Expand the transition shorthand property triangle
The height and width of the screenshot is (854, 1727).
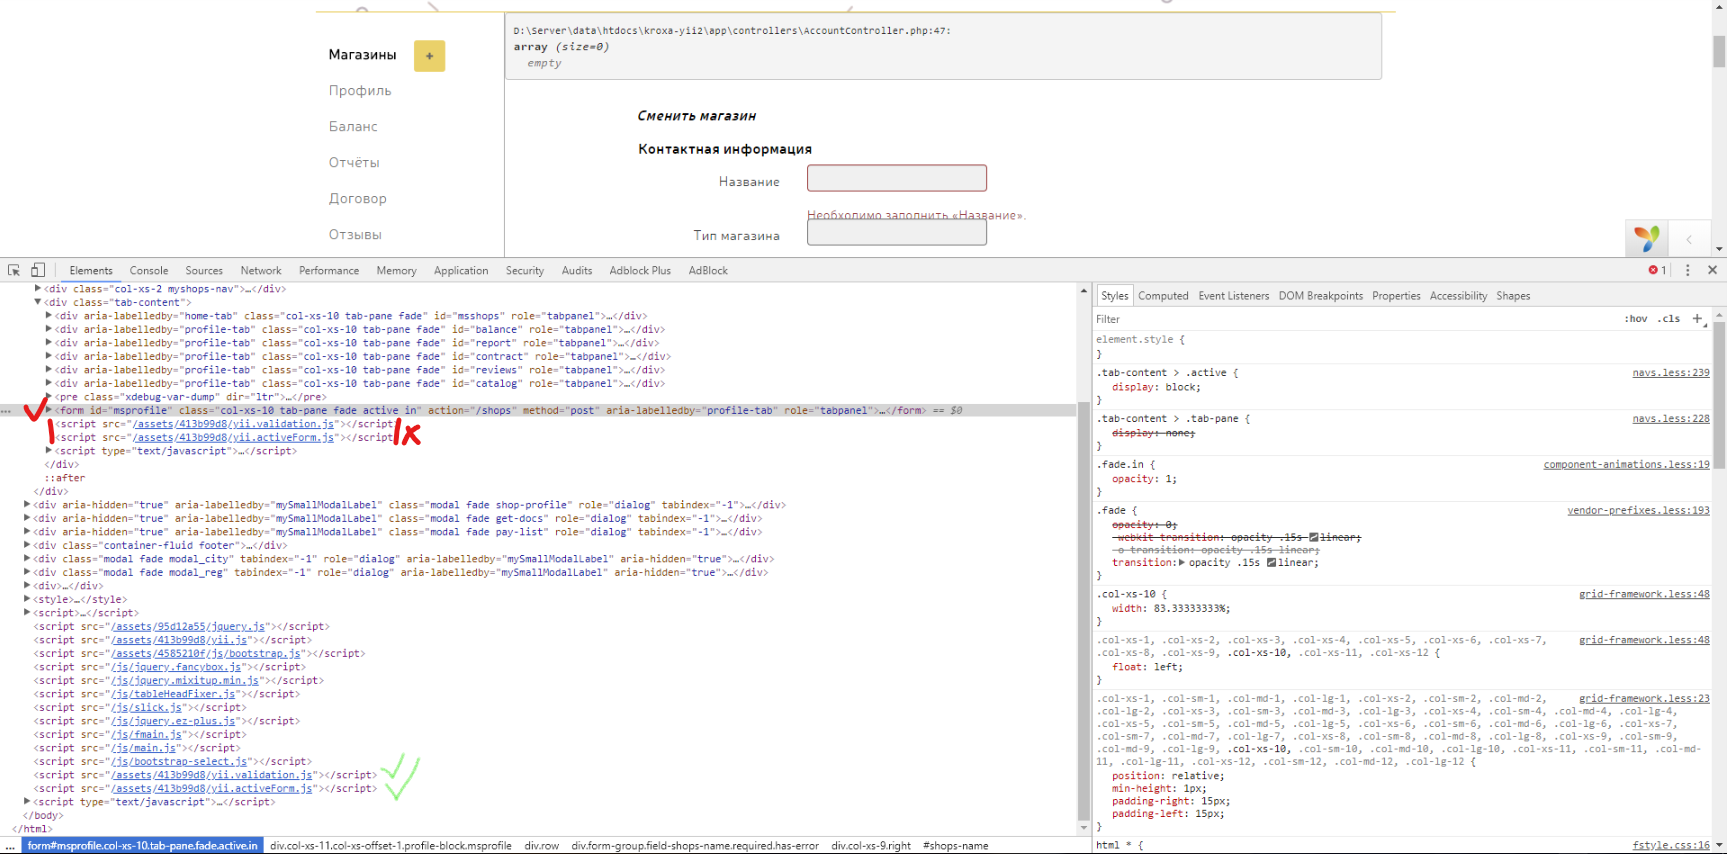coord(1182,563)
